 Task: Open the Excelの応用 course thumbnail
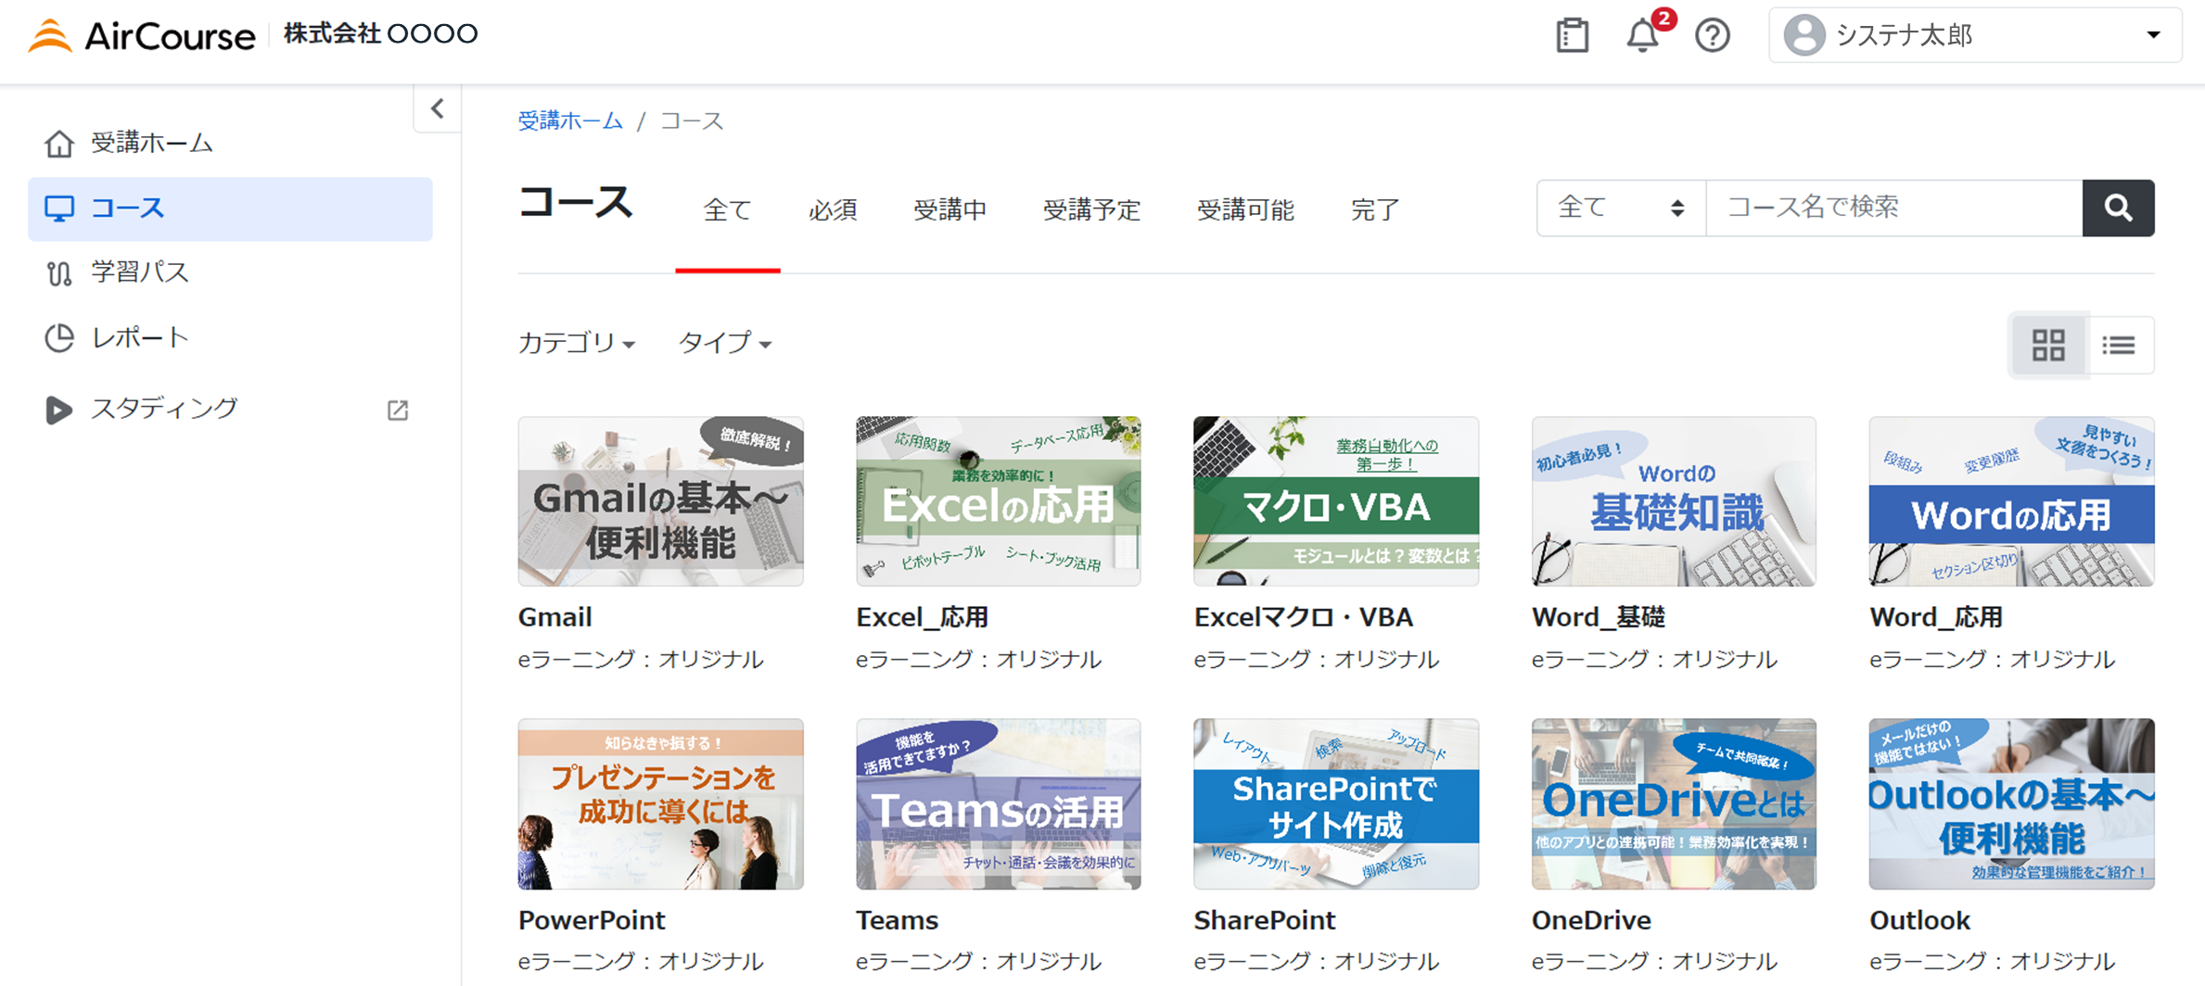(x=998, y=501)
